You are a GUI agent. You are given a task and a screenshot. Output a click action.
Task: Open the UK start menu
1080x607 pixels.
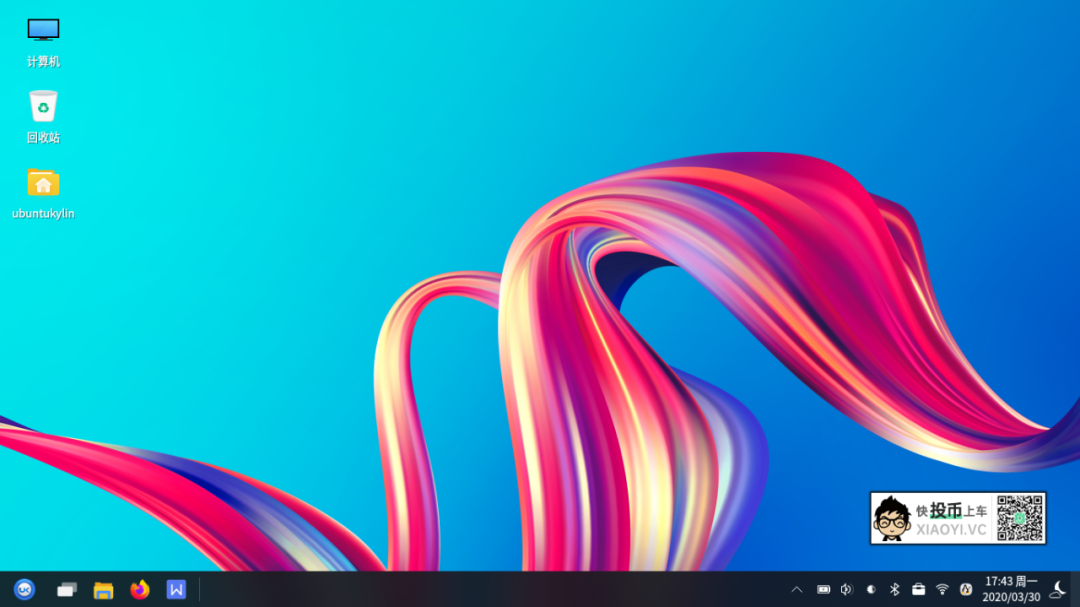[25, 590]
